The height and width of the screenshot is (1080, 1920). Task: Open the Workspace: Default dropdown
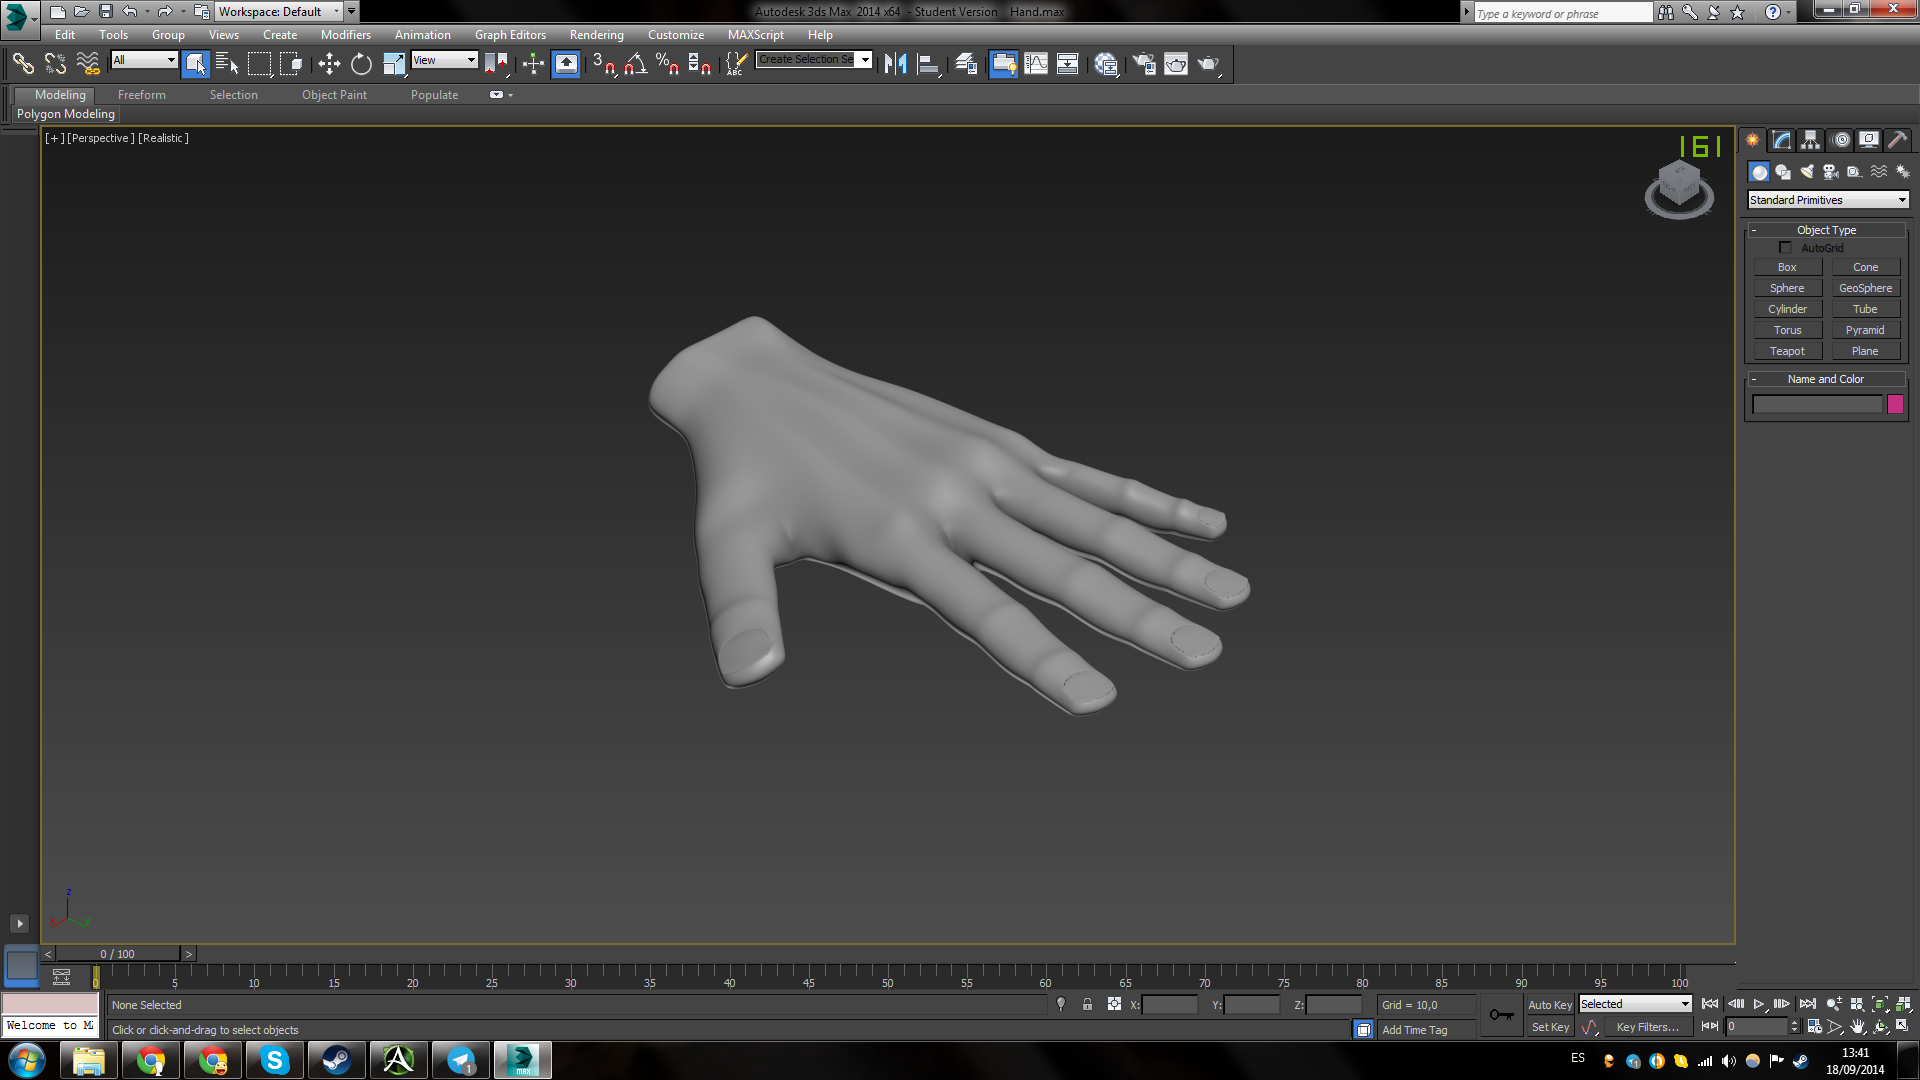point(279,12)
